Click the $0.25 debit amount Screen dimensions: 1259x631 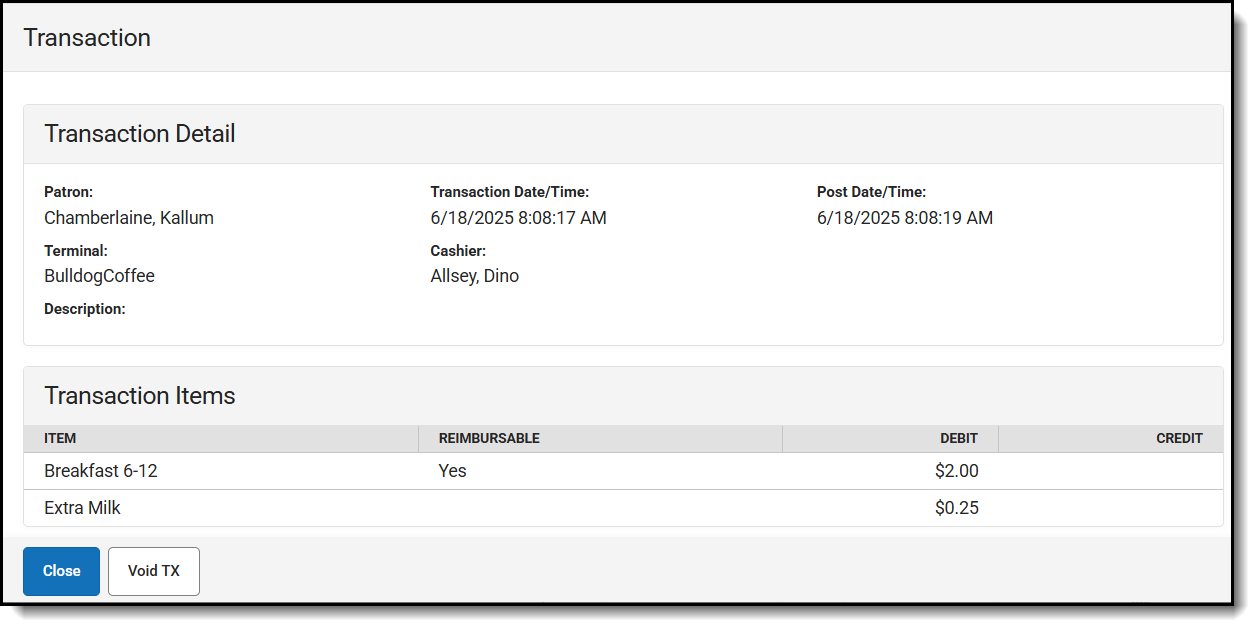click(956, 508)
